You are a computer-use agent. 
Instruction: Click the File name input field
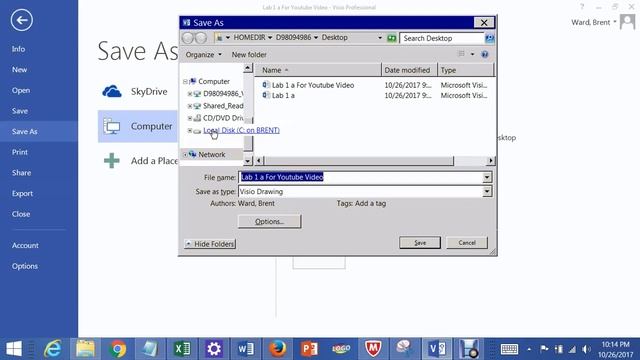[360, 177]
